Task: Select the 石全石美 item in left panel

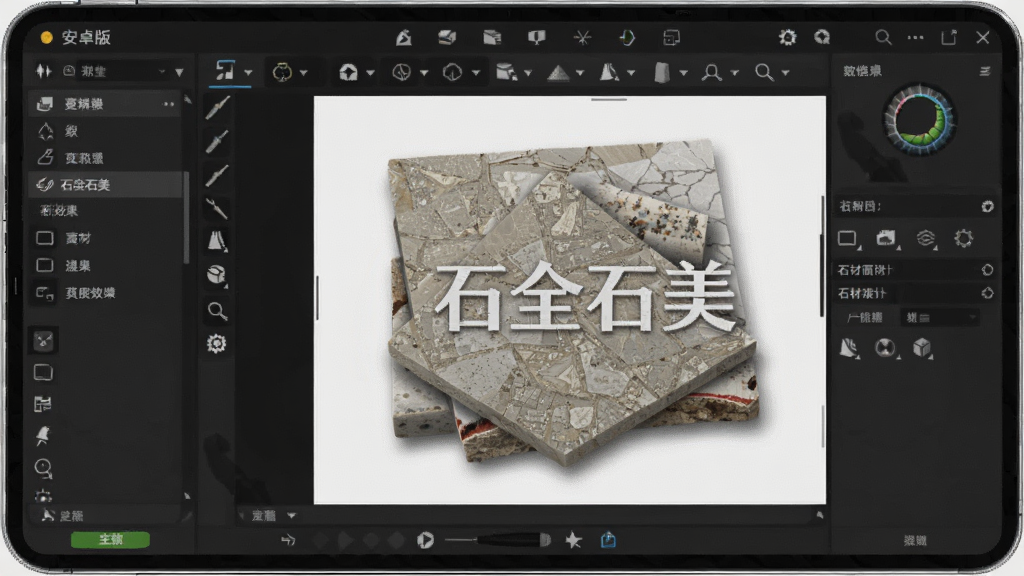Action: coord(106,185)
